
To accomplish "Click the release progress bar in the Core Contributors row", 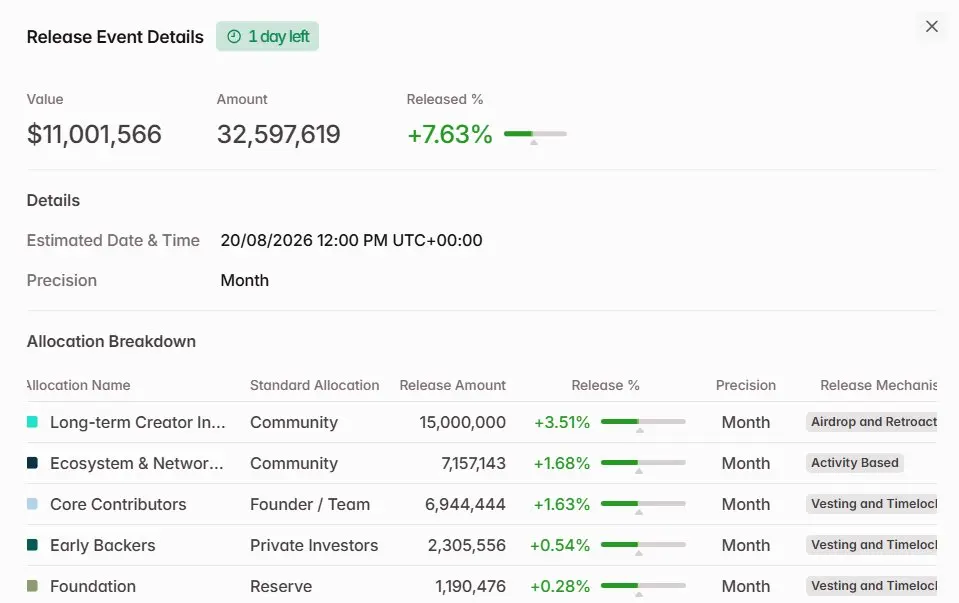I will tap(643, 504).
